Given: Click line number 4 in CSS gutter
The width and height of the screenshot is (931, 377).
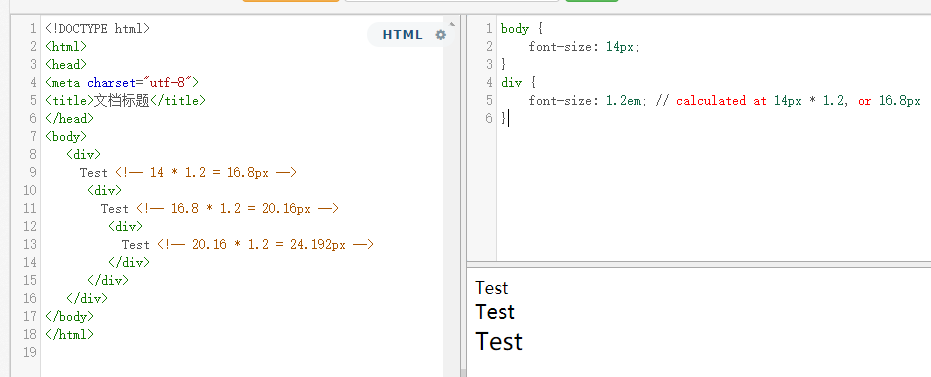Looking at the screenshot, I should point(489,83).
